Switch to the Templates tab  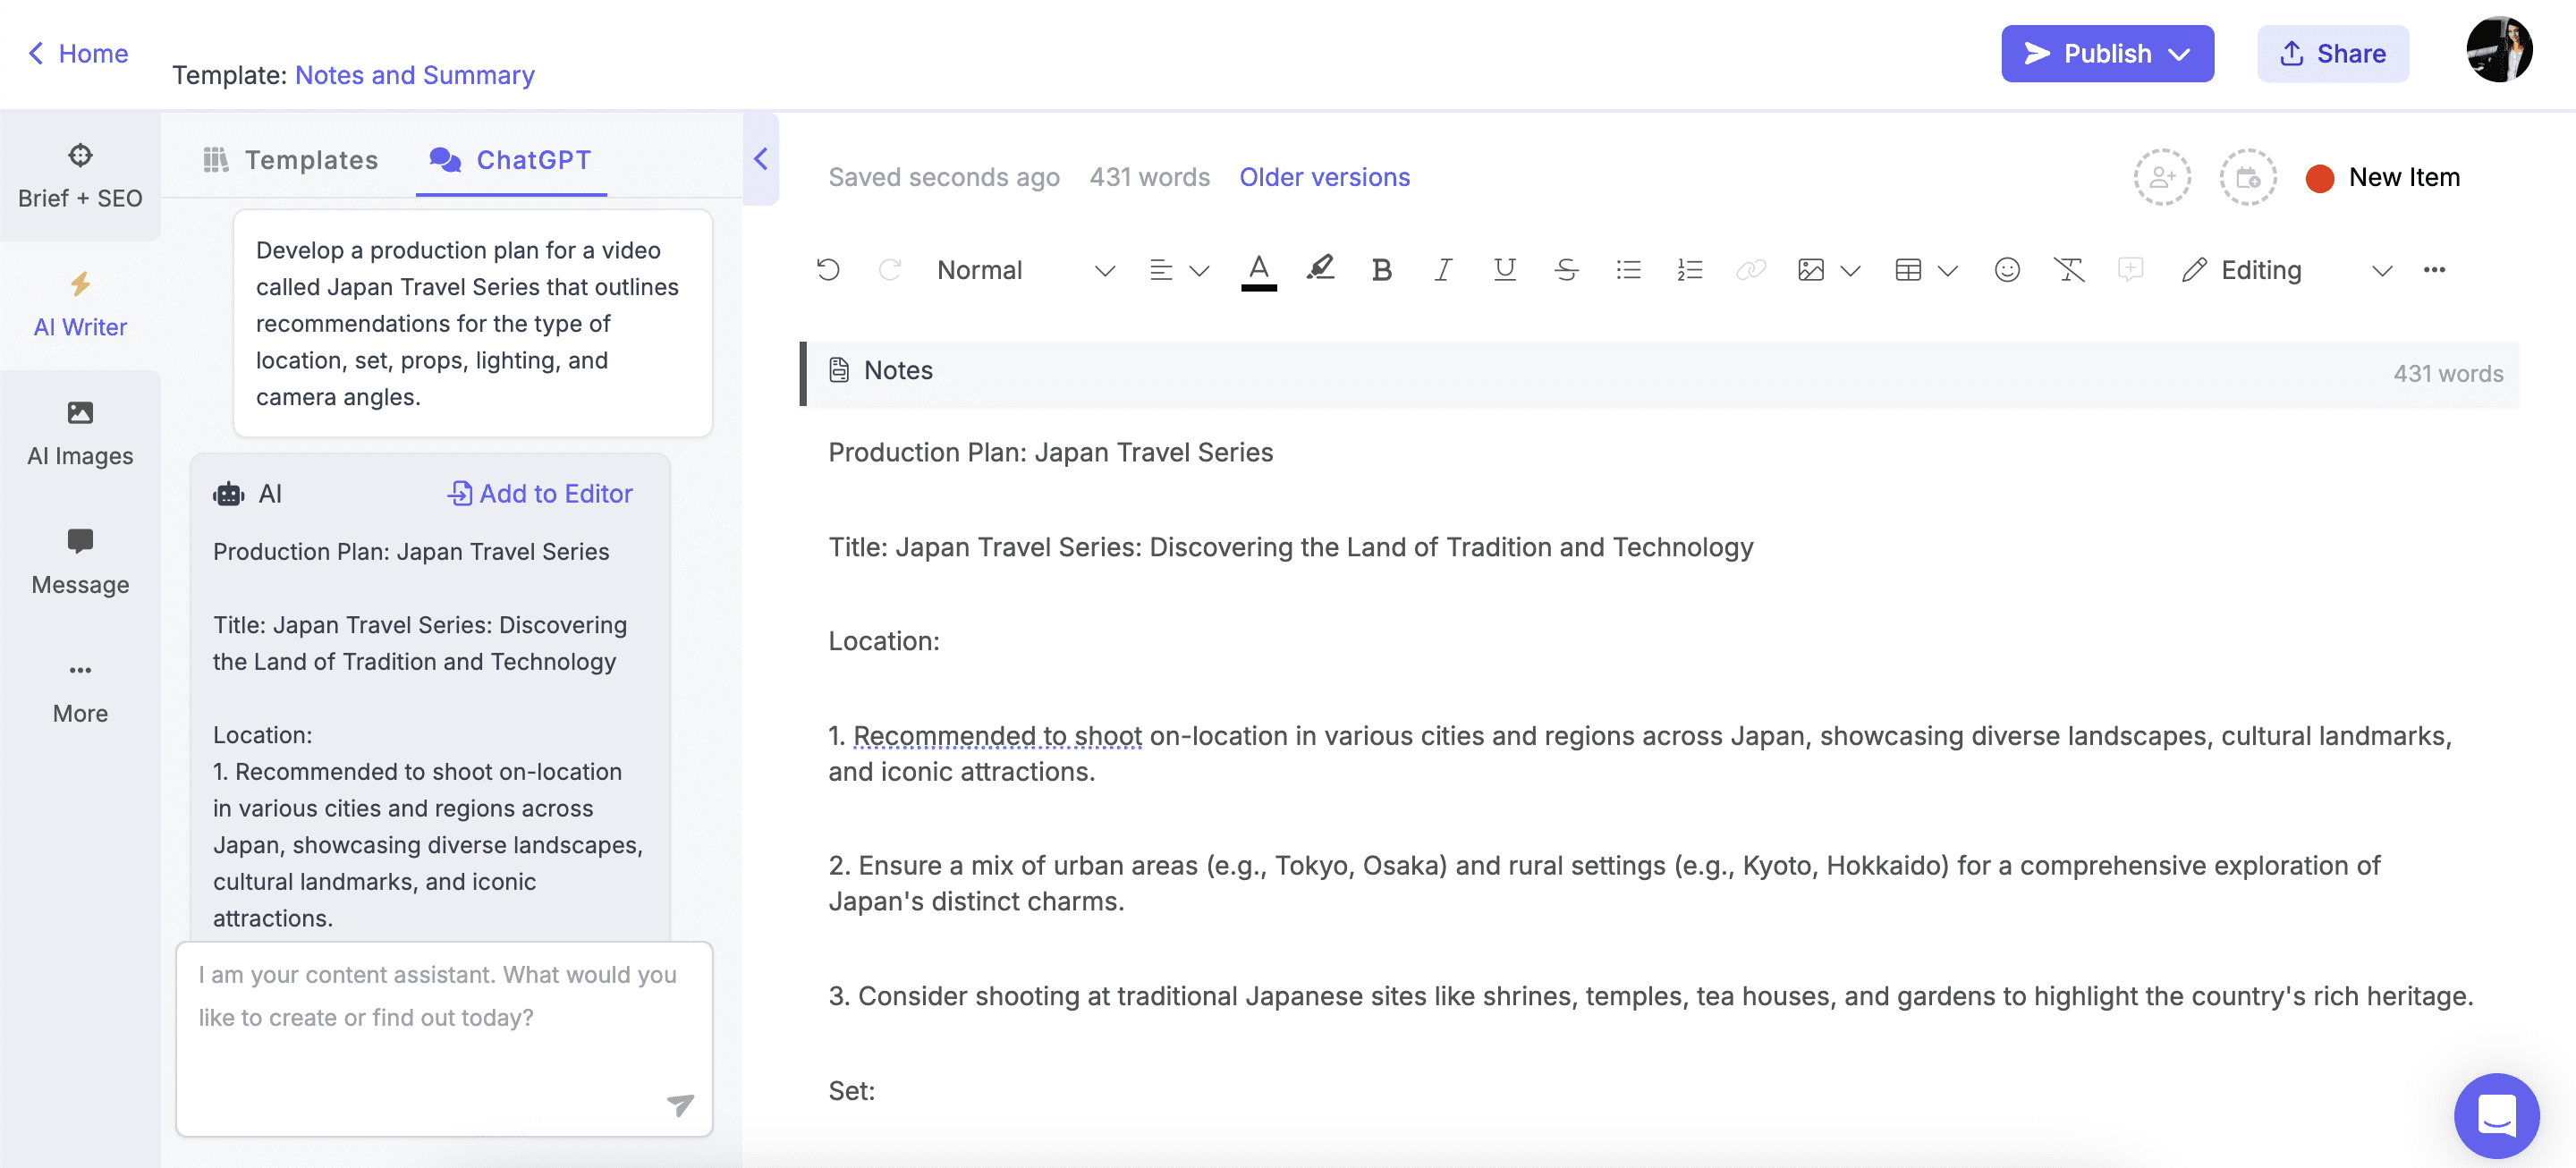pos(289,159)
